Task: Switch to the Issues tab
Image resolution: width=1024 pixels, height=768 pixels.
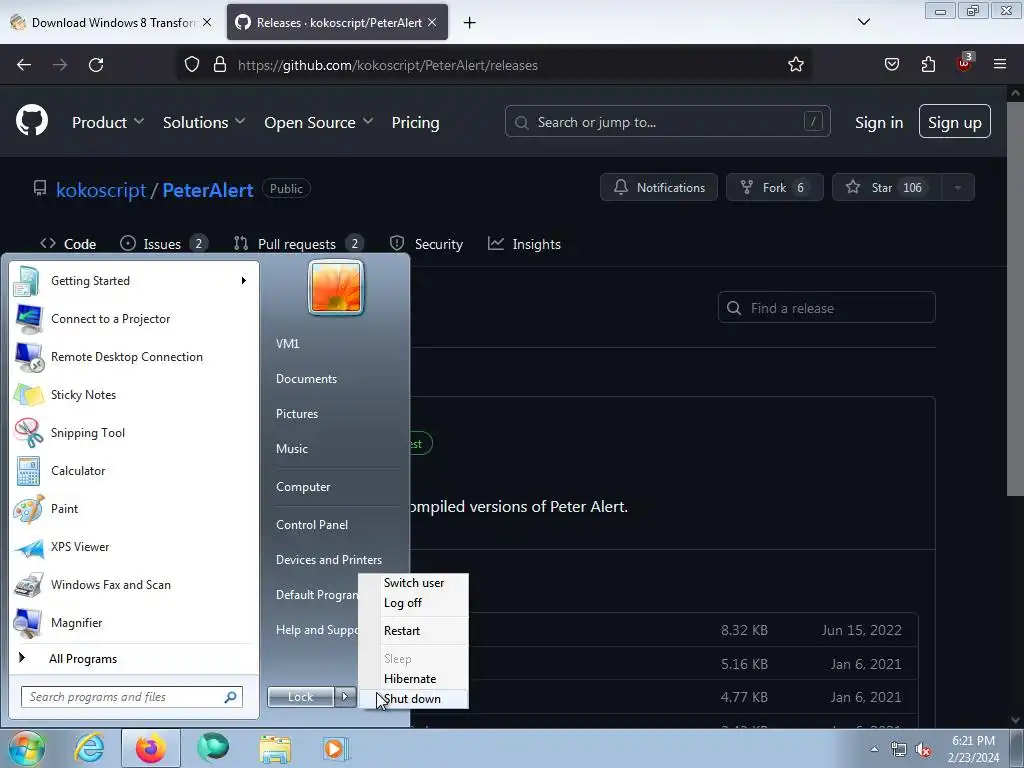Action: pos(164,244)
